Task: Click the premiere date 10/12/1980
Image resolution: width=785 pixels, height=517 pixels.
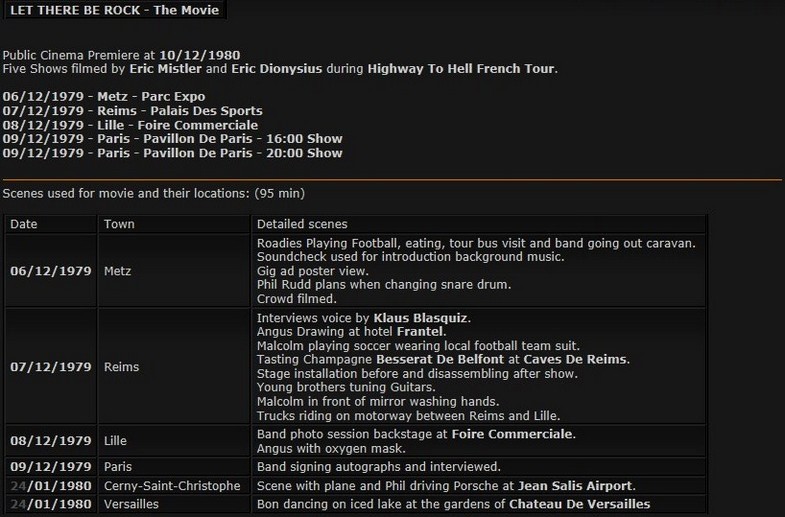Action: point(198,54)
